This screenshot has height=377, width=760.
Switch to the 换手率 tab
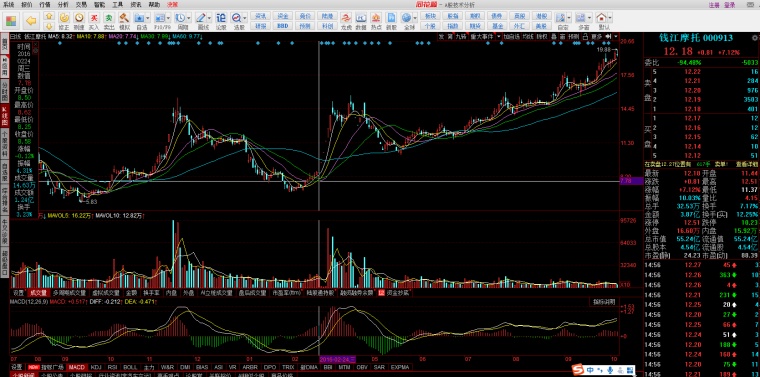(151, 293)
